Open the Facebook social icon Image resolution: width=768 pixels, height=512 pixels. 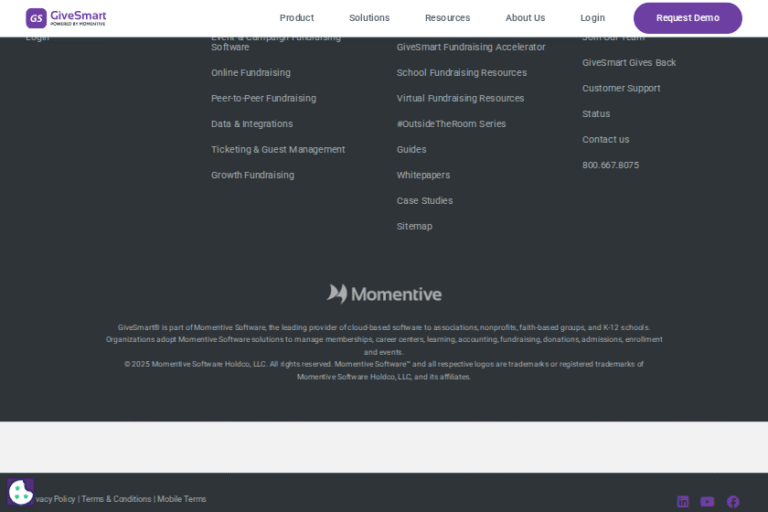click(733, 502)
